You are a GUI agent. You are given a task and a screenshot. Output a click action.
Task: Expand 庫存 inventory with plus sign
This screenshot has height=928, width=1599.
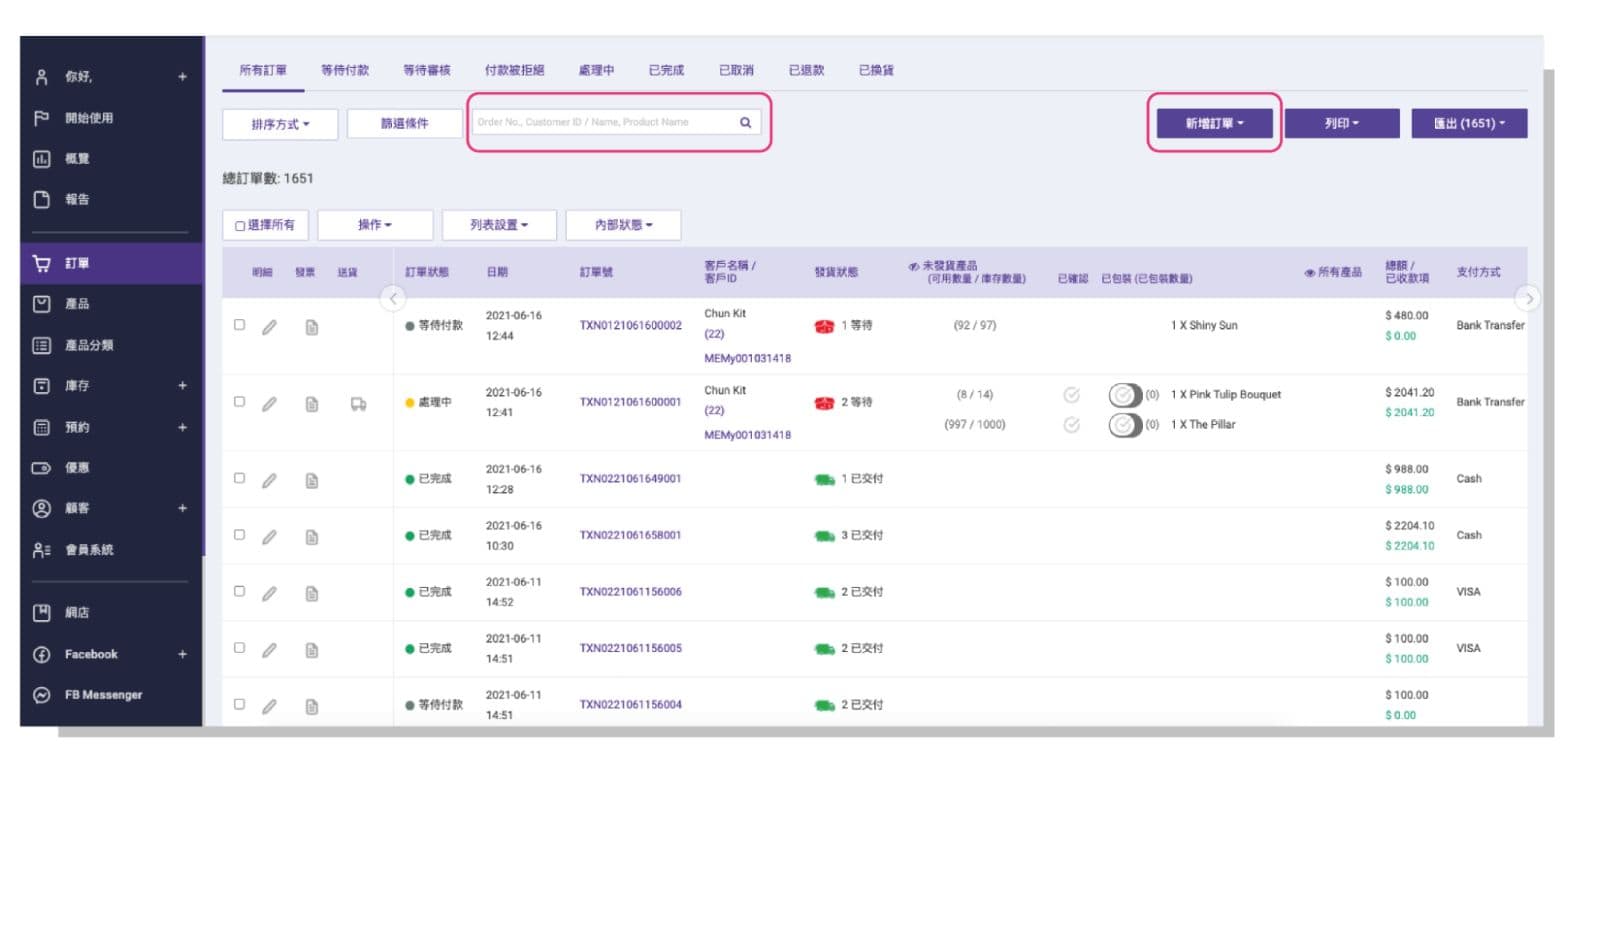182,385
